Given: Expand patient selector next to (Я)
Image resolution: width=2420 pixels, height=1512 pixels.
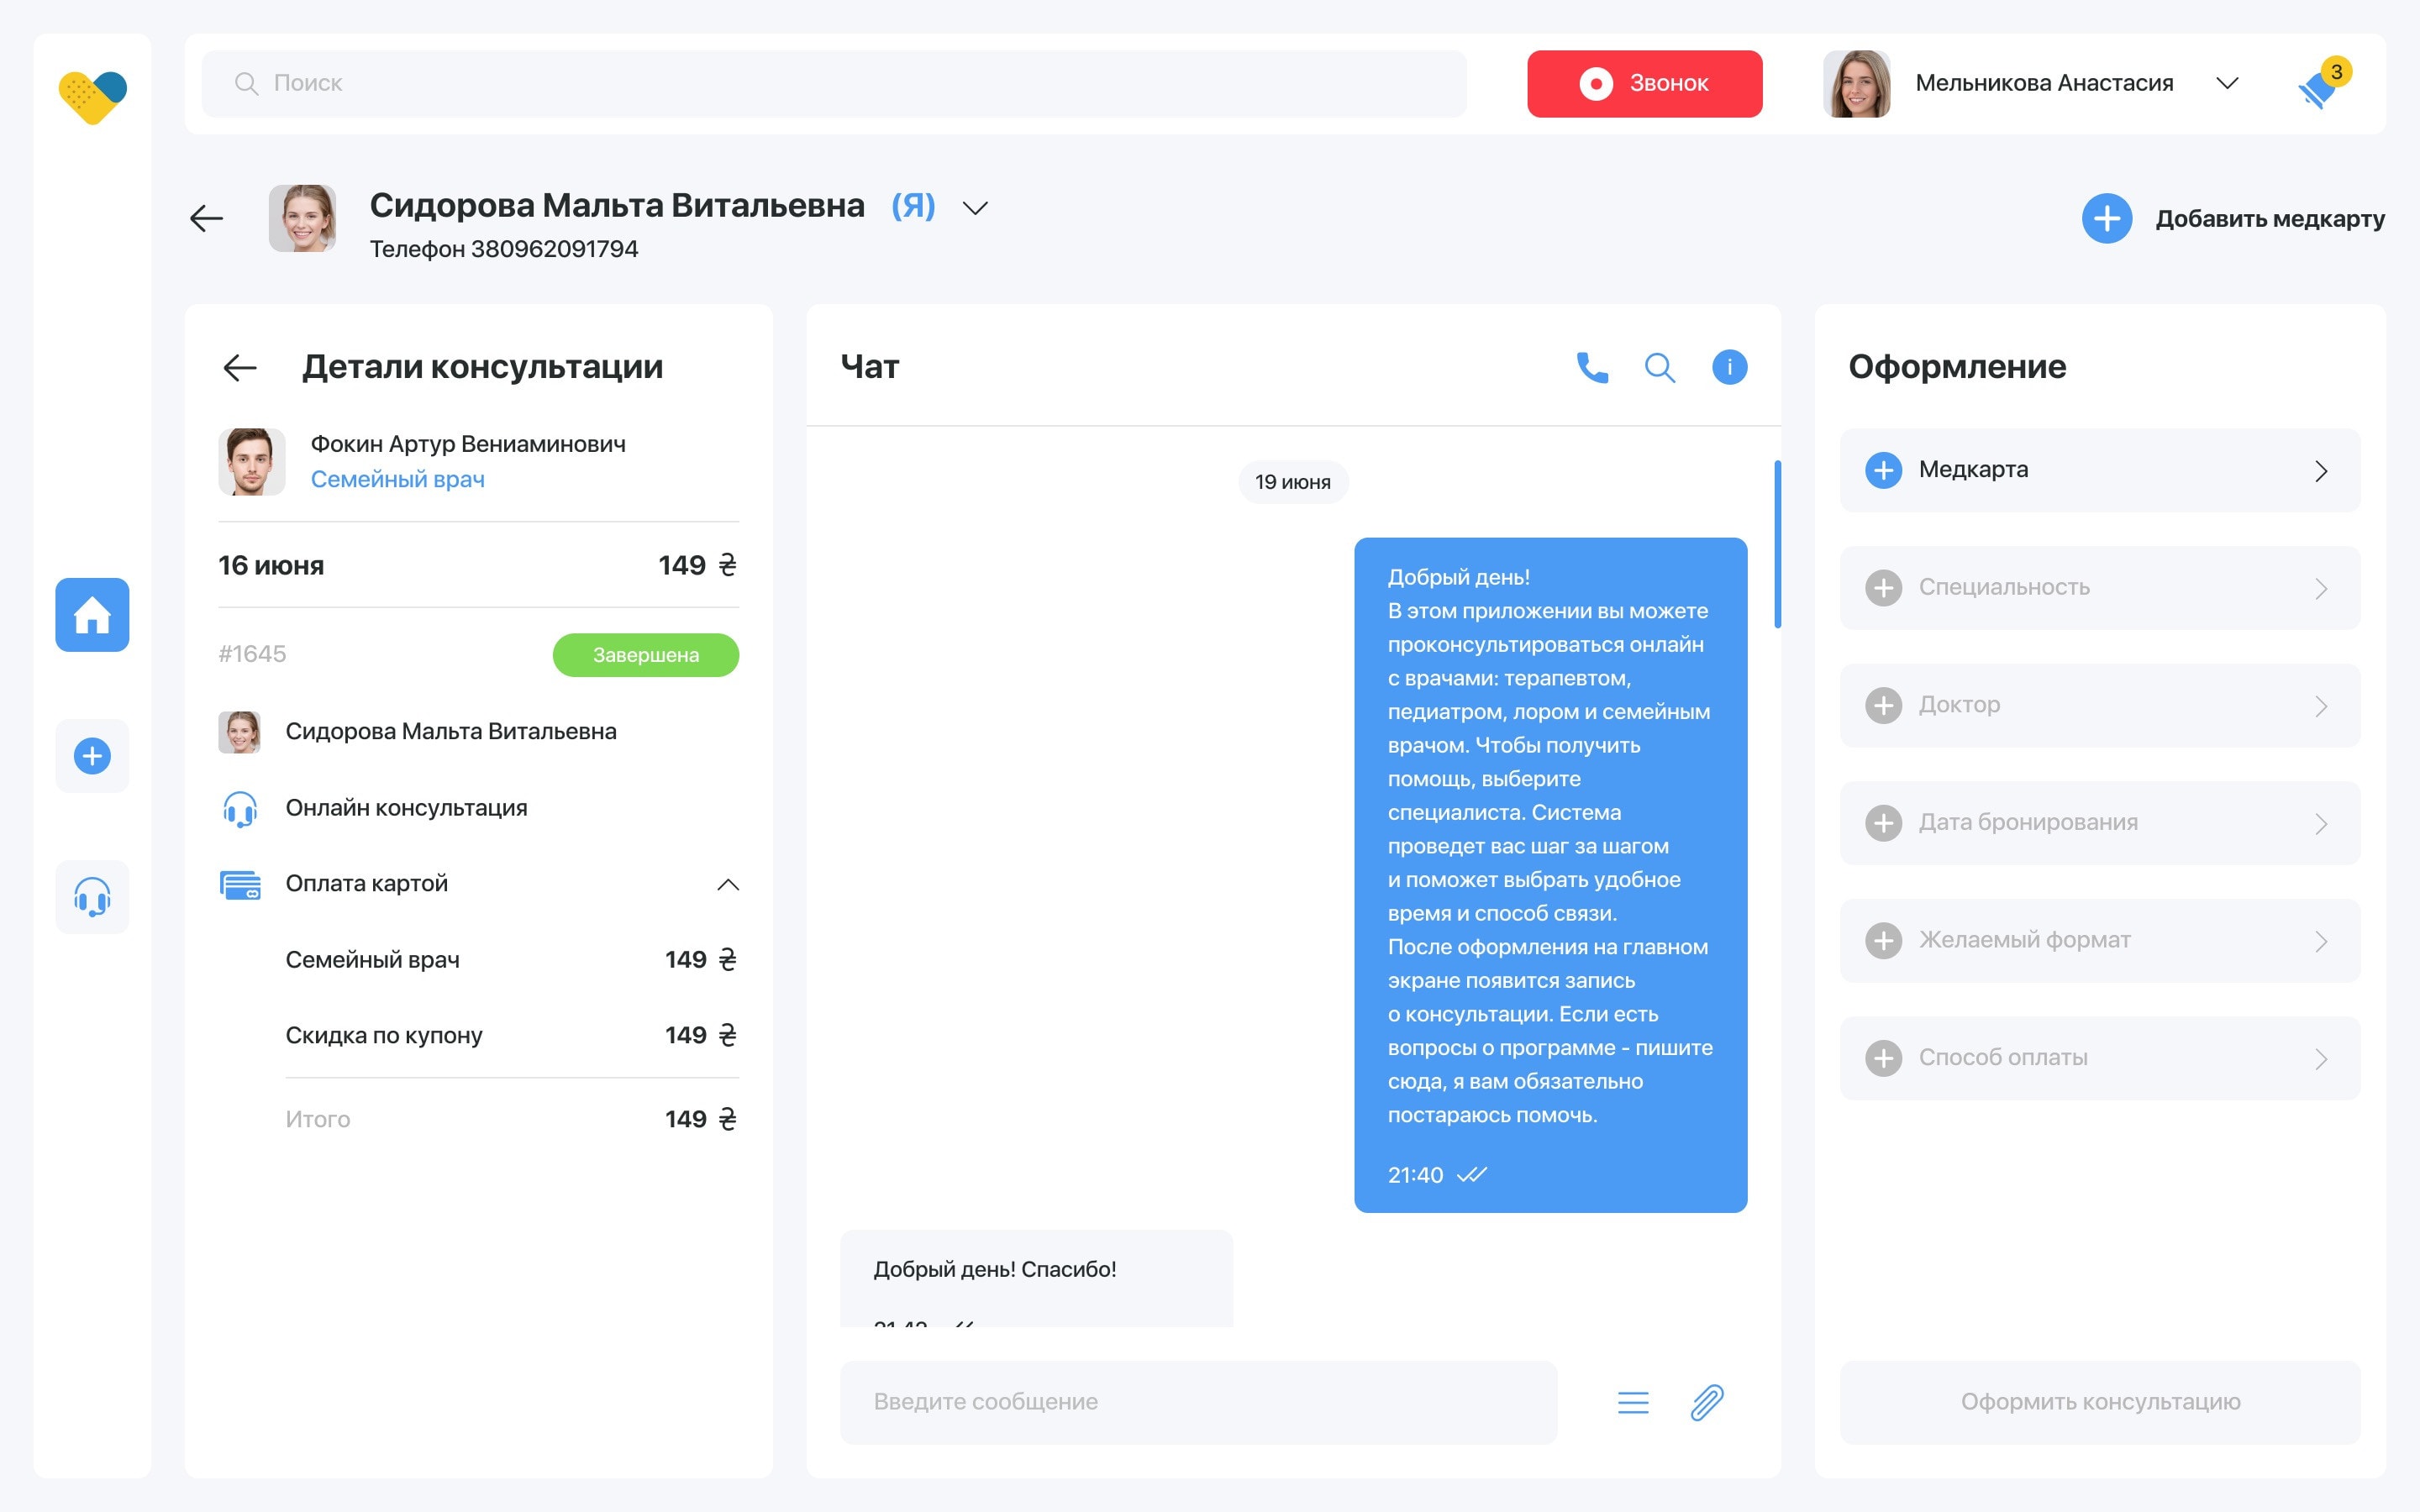Looking at the screenshot, I should tap(975, 208).
